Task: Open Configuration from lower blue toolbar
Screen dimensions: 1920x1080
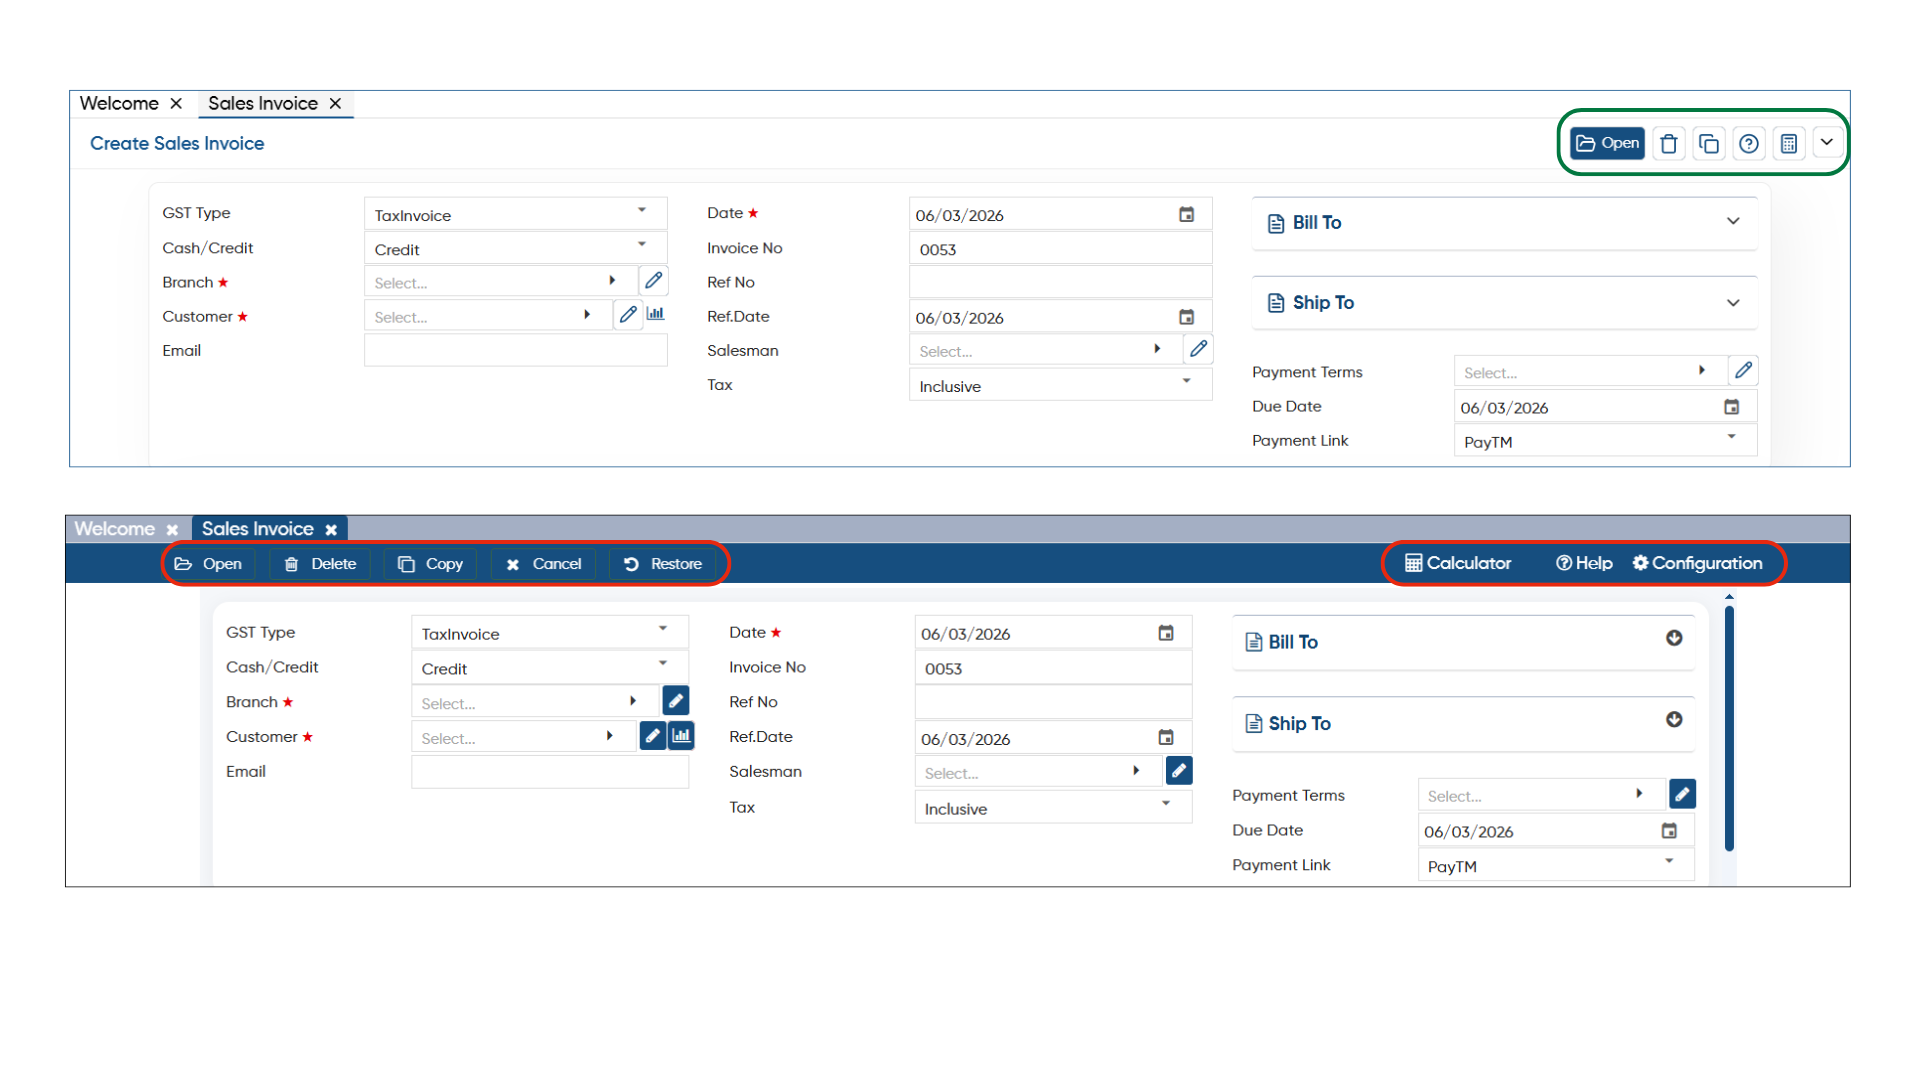Action: click(x=1697, y=563)
